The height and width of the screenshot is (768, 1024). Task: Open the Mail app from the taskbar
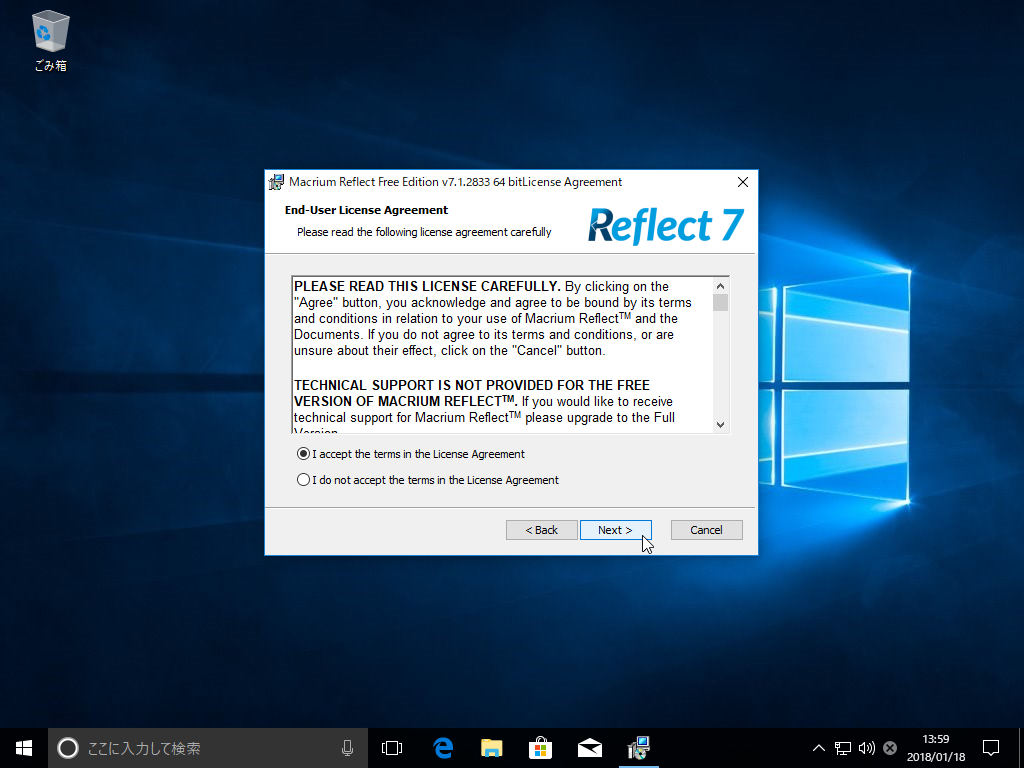(x=590, y=748)
